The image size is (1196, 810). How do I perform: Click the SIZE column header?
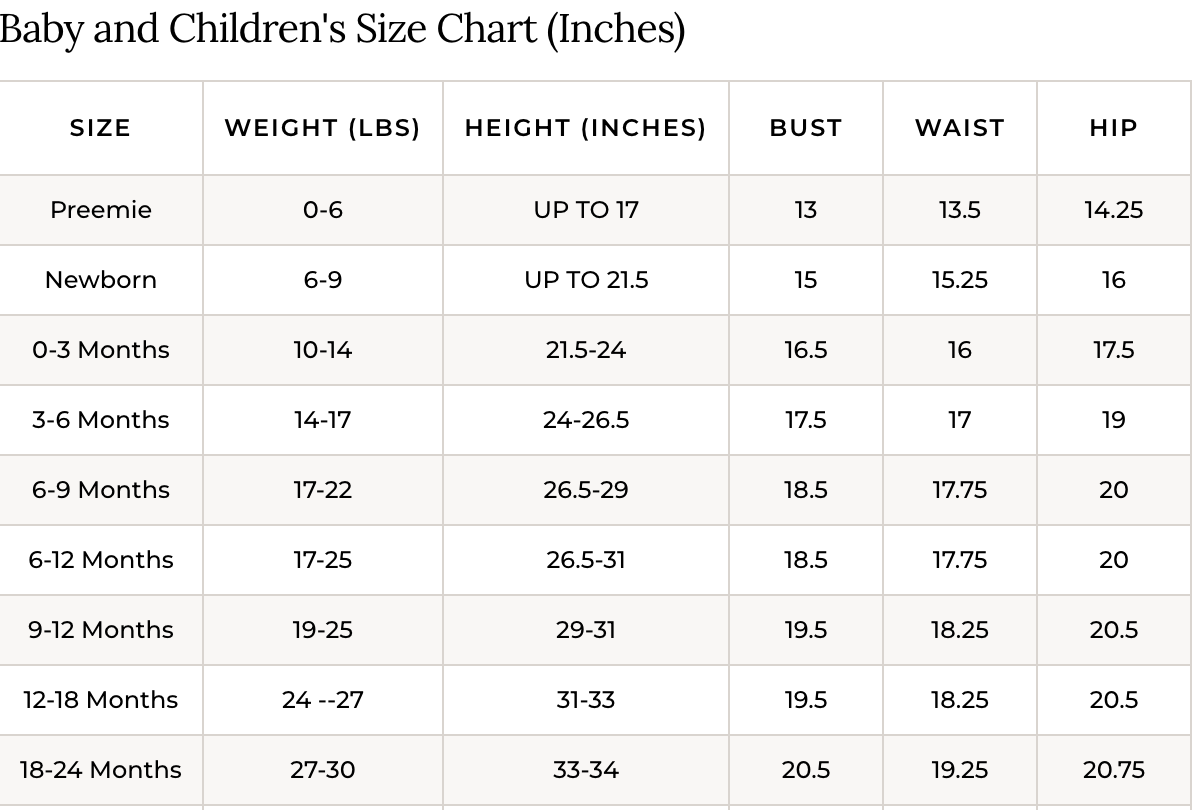(x=100, y=129)
